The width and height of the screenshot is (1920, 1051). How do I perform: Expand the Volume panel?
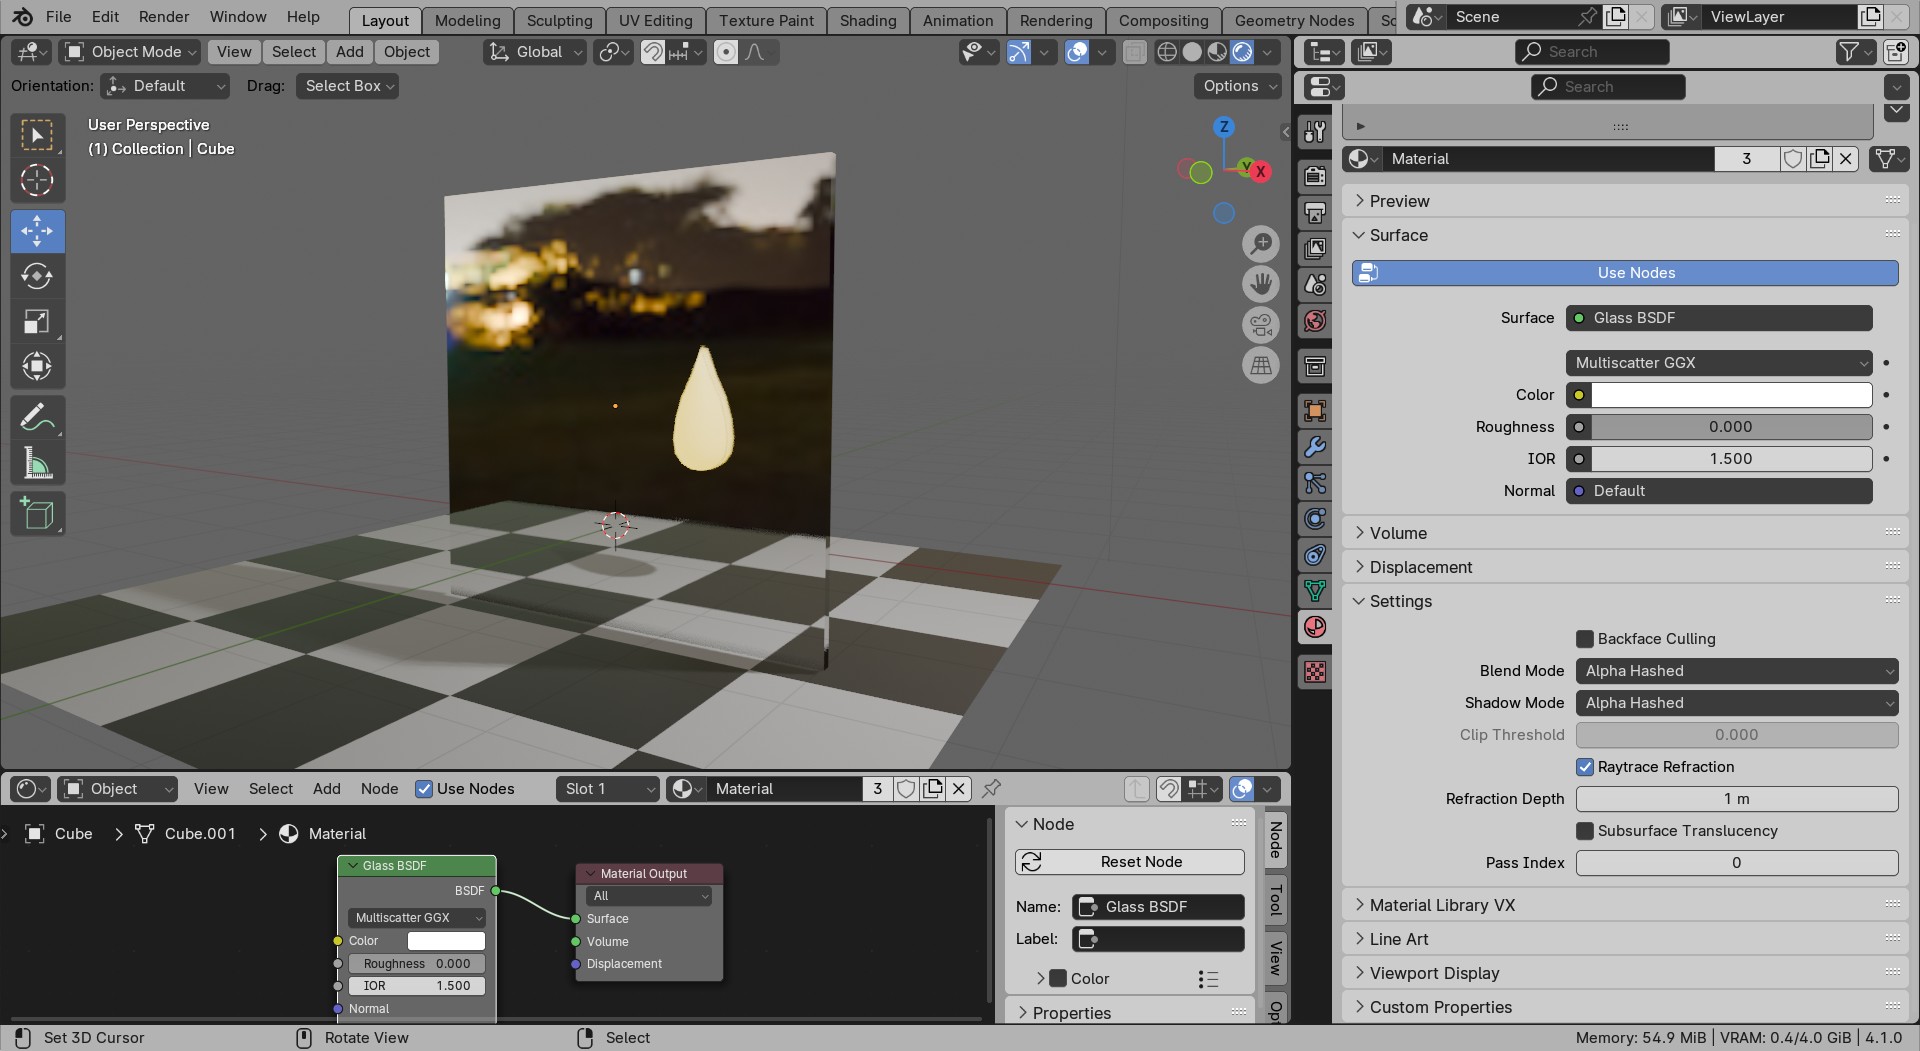coord(1398,533)
